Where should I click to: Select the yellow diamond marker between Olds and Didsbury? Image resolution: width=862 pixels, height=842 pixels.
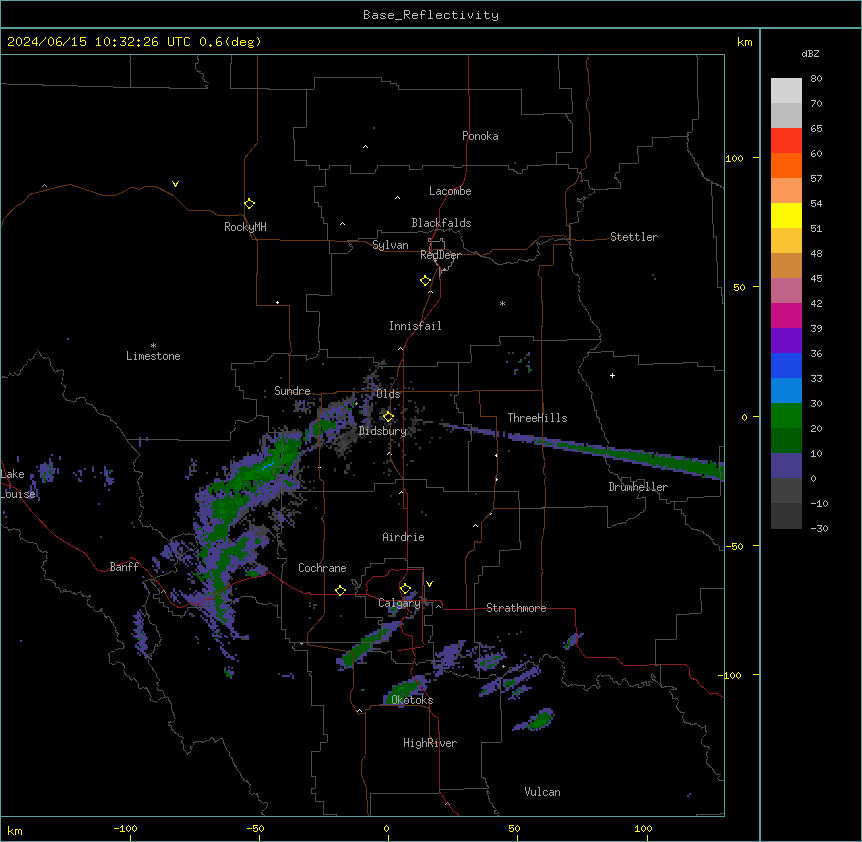pos(388,417)
